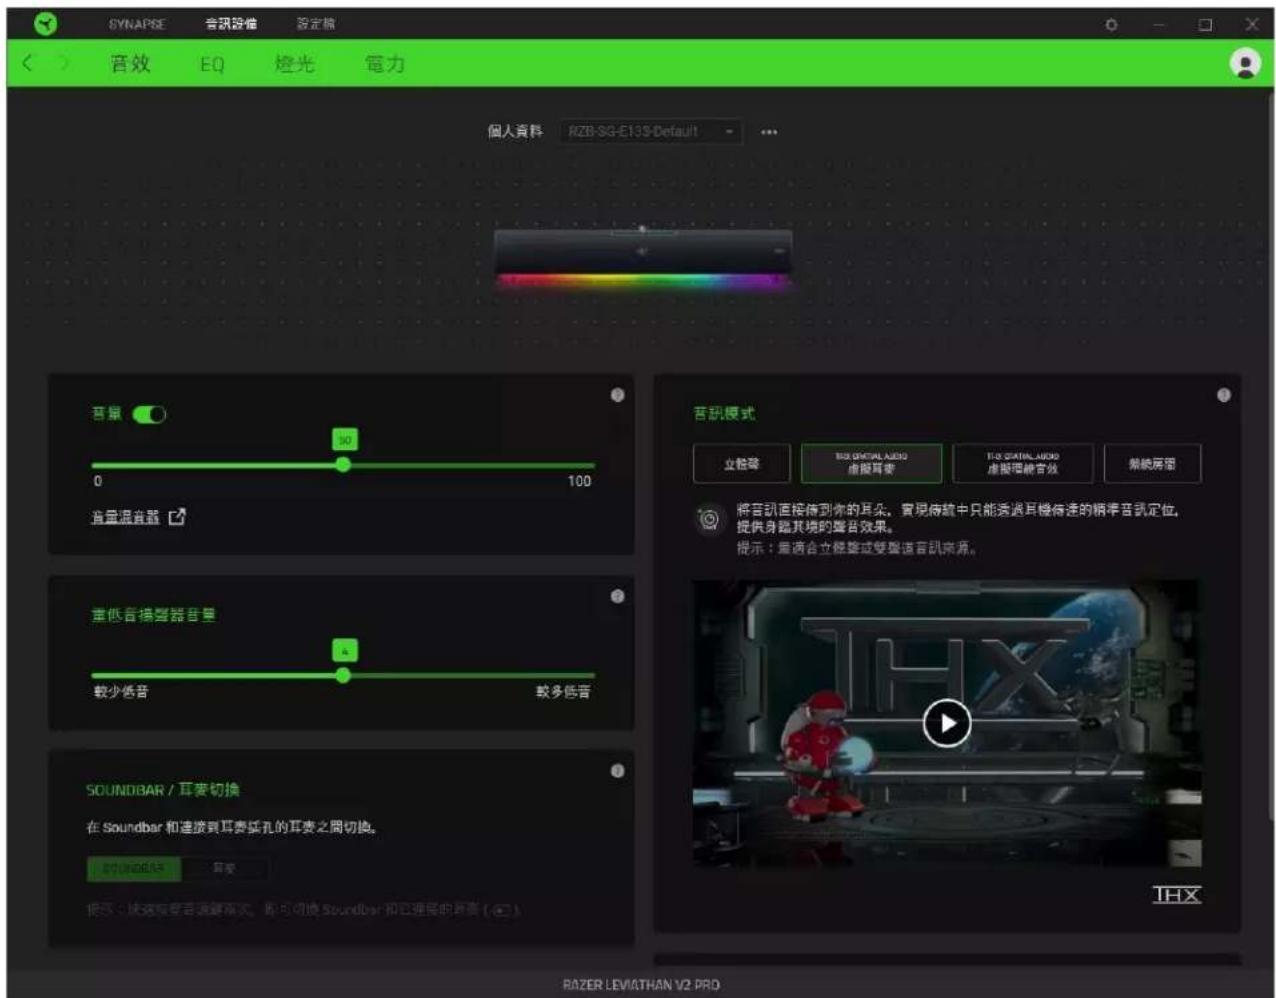Select the 環繞房間 audio mode
The height and width of the screenshot is (998, 1276).
click(x=1152, y=464)
